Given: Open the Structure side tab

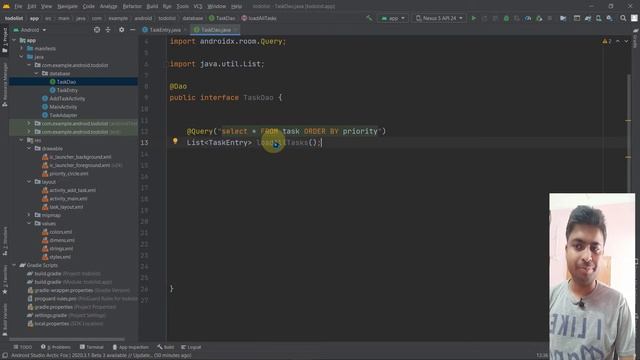Looking at the screenshot, I should (x=4, y=241).
